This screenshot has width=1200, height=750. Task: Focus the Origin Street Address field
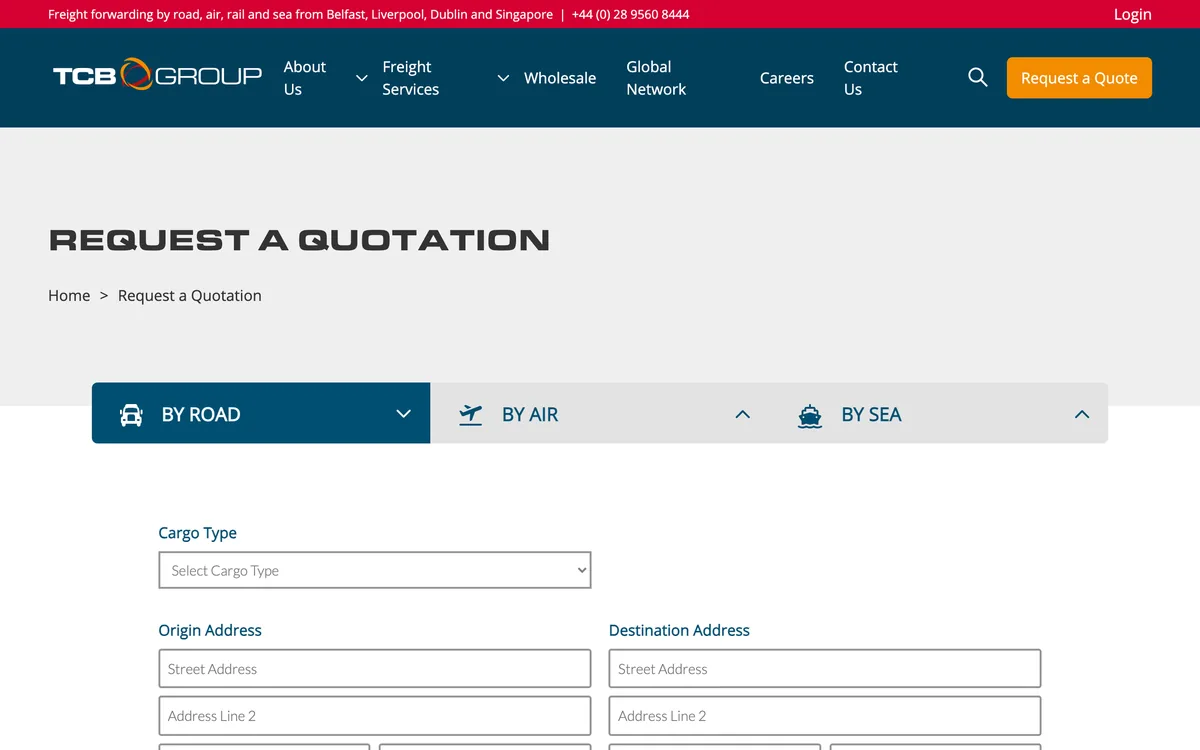tap(375, 669)
